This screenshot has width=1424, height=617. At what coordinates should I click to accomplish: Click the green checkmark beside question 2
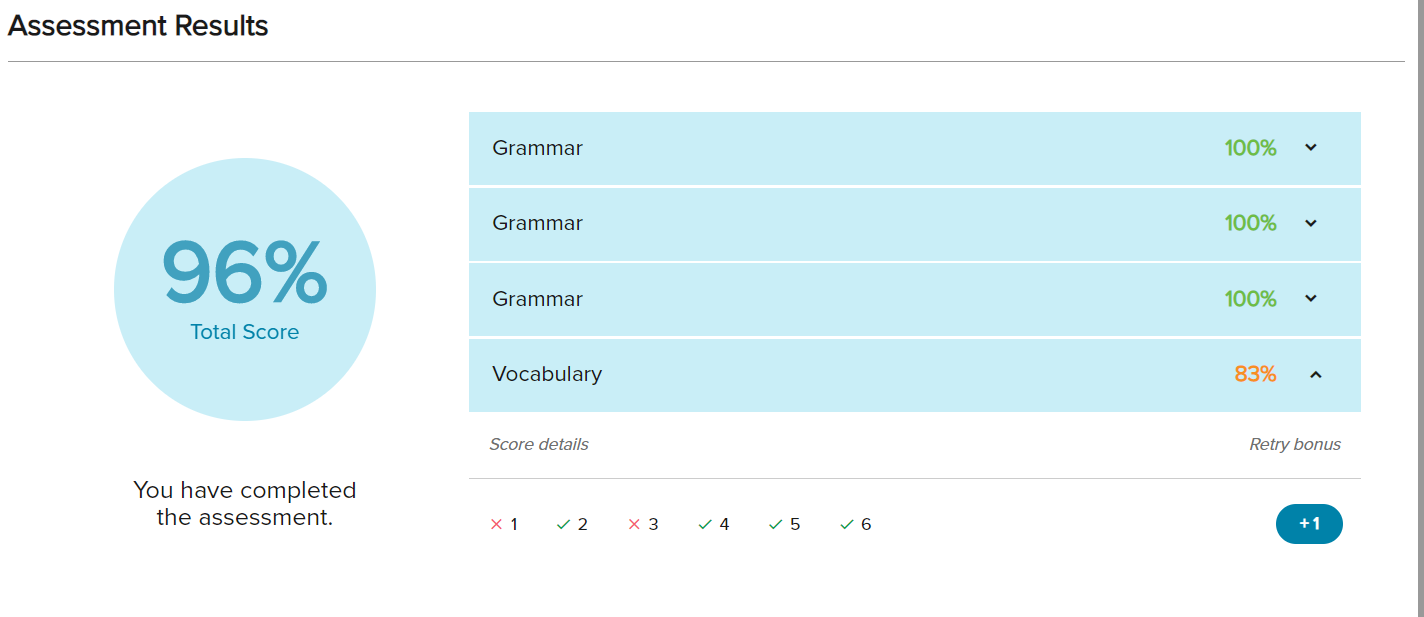(x=563, y=524)
